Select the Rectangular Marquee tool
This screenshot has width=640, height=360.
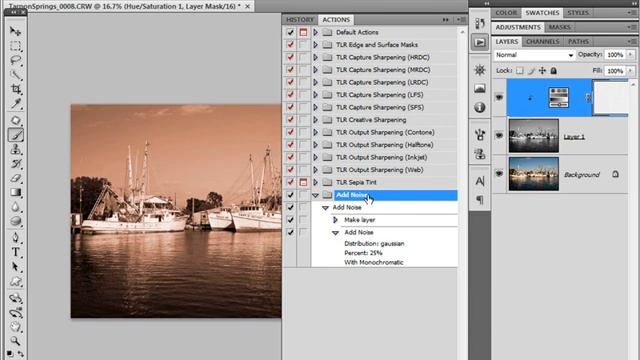(16, 46)
